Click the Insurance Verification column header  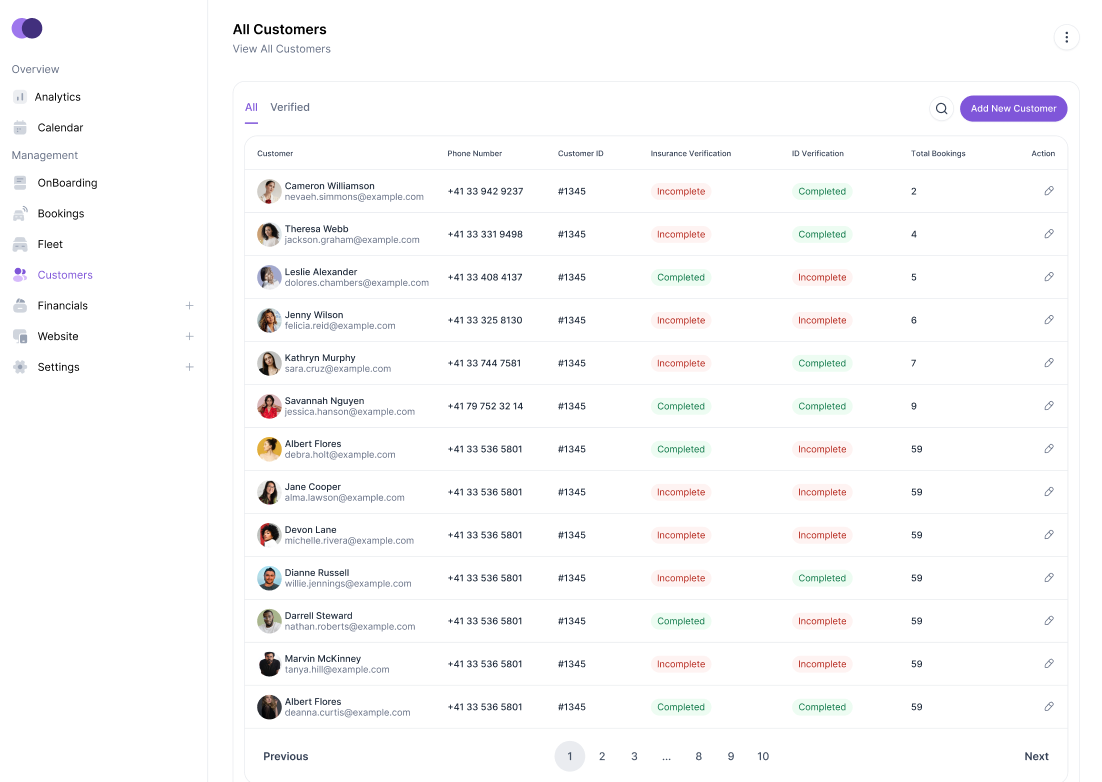pyautogui.click(x=690, y=153)
